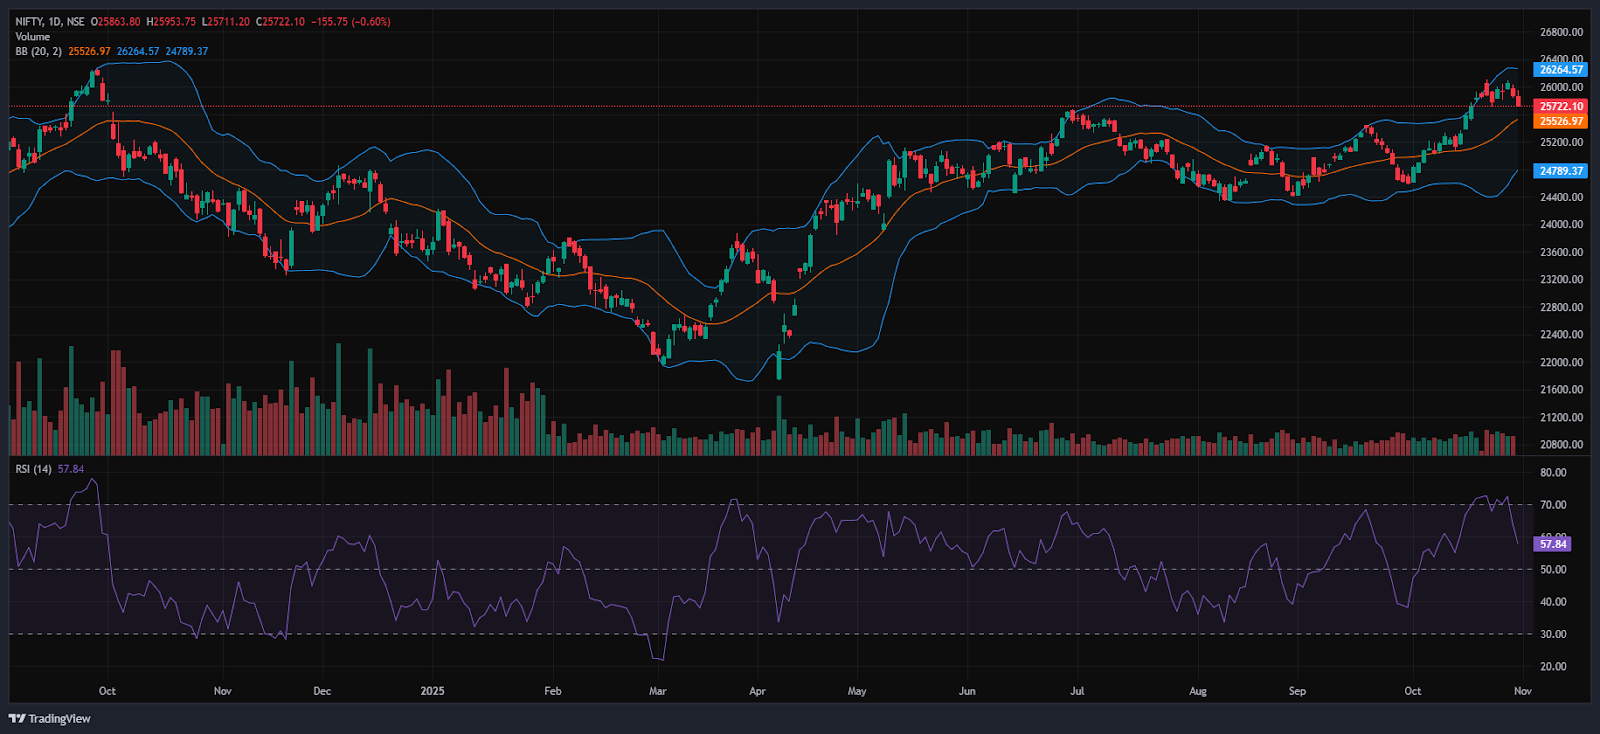Click the 26800.00 level on price axis
Image resolution: width=1600 pixels, height=734 pixels.
[1561, 32]
